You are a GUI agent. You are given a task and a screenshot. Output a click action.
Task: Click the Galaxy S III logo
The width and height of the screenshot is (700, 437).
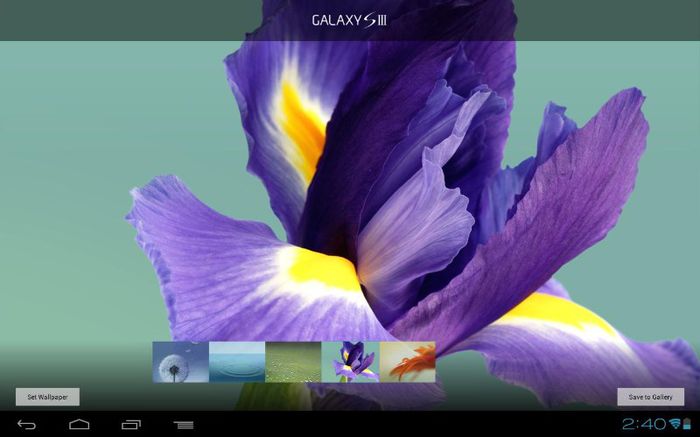point(349,20)
